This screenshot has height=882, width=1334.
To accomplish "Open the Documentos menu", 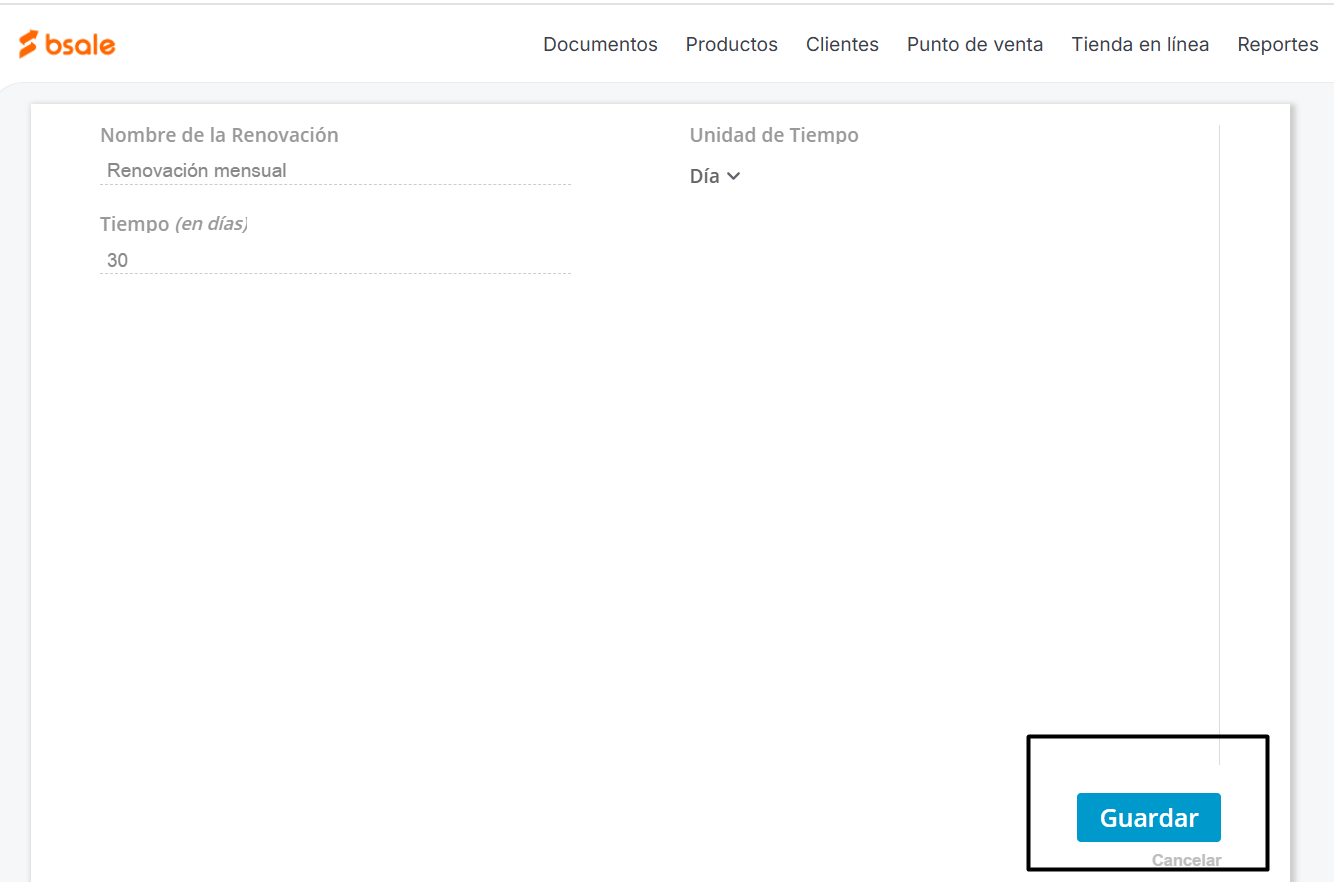I will coord(600,44).
